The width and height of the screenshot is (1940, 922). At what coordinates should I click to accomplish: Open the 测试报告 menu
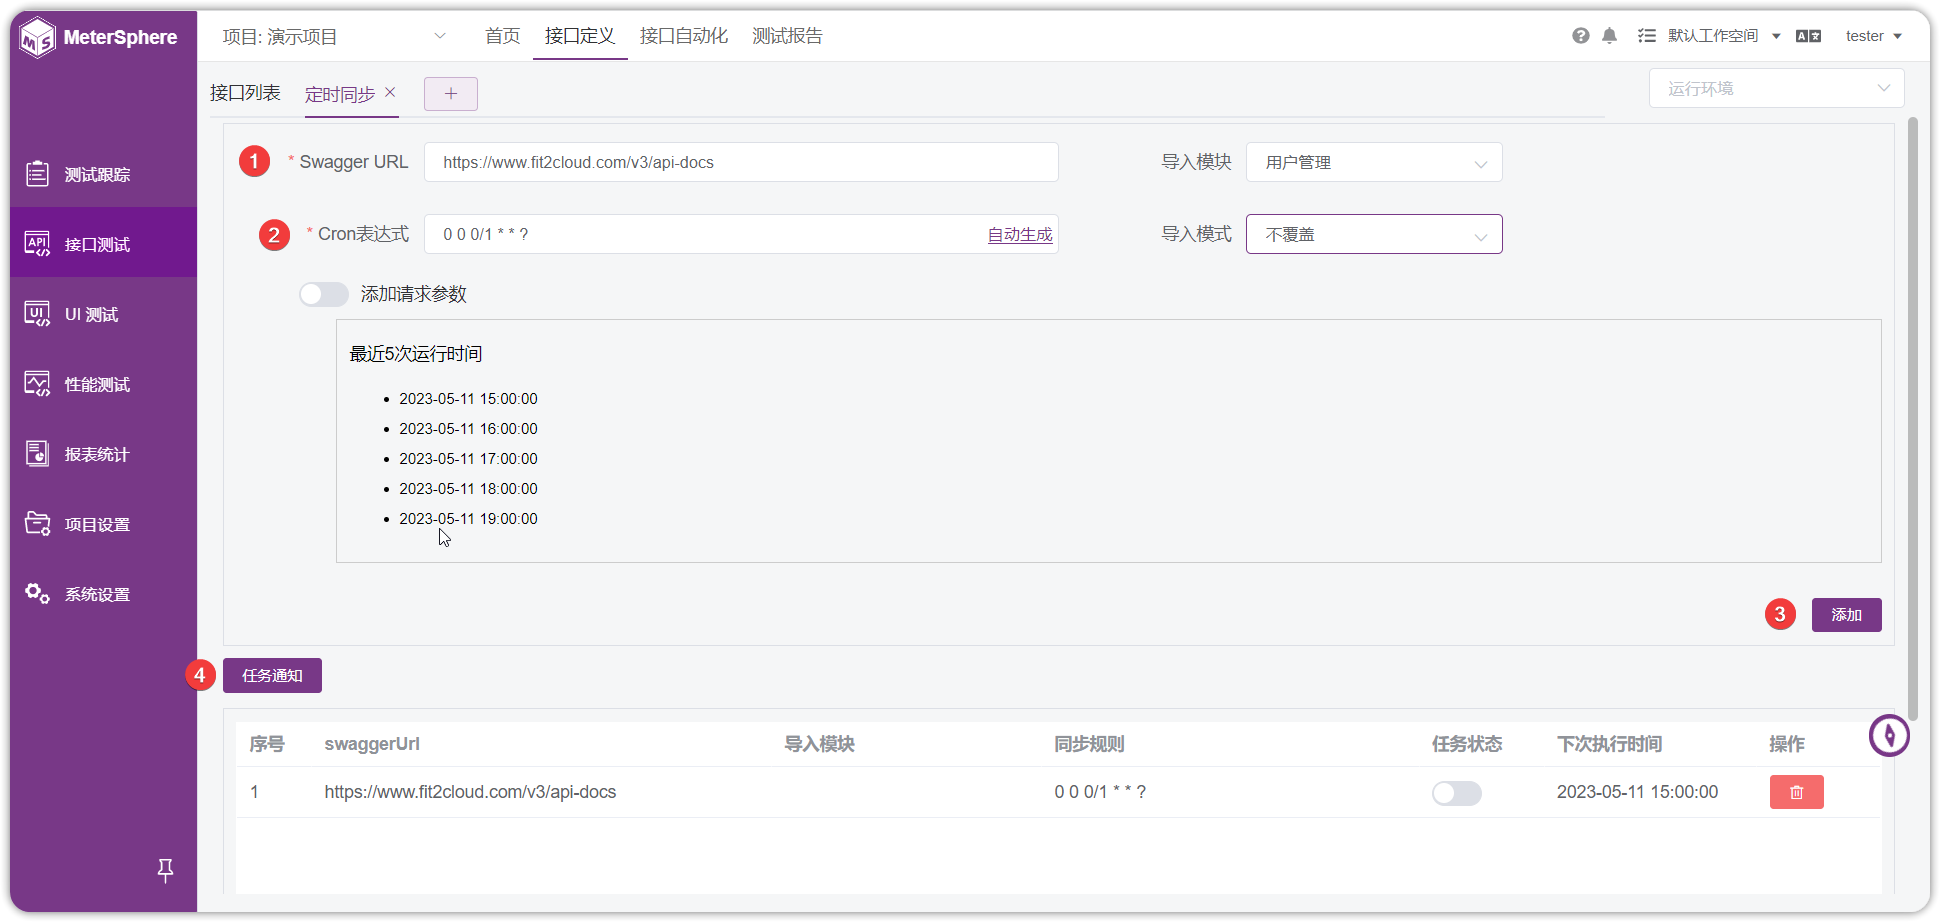pos(787,36)
